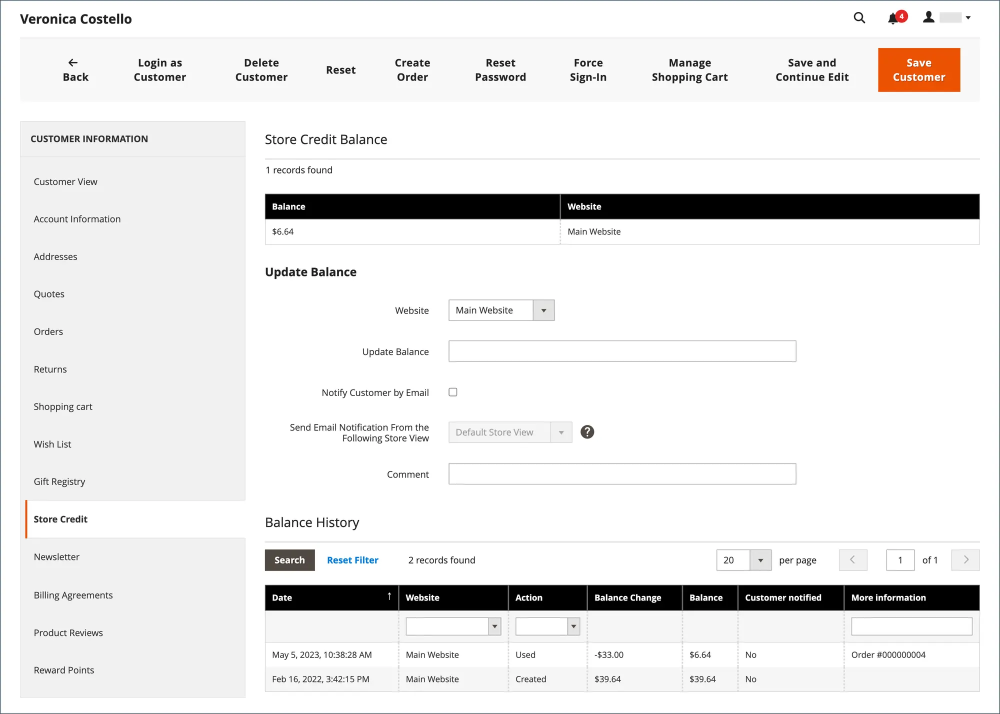Click the help question mark icon
1000x714 pixels.
coord(587,432)
